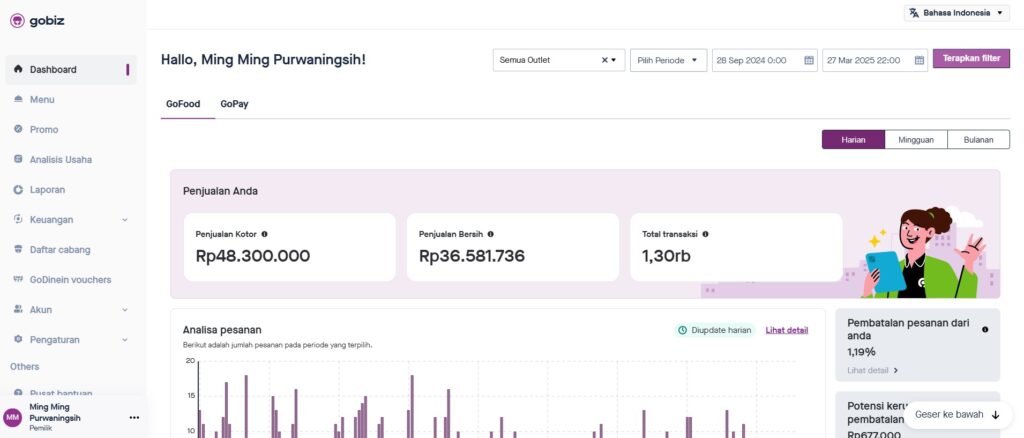Click the Analisa pesanan heading

coord(222,330)
